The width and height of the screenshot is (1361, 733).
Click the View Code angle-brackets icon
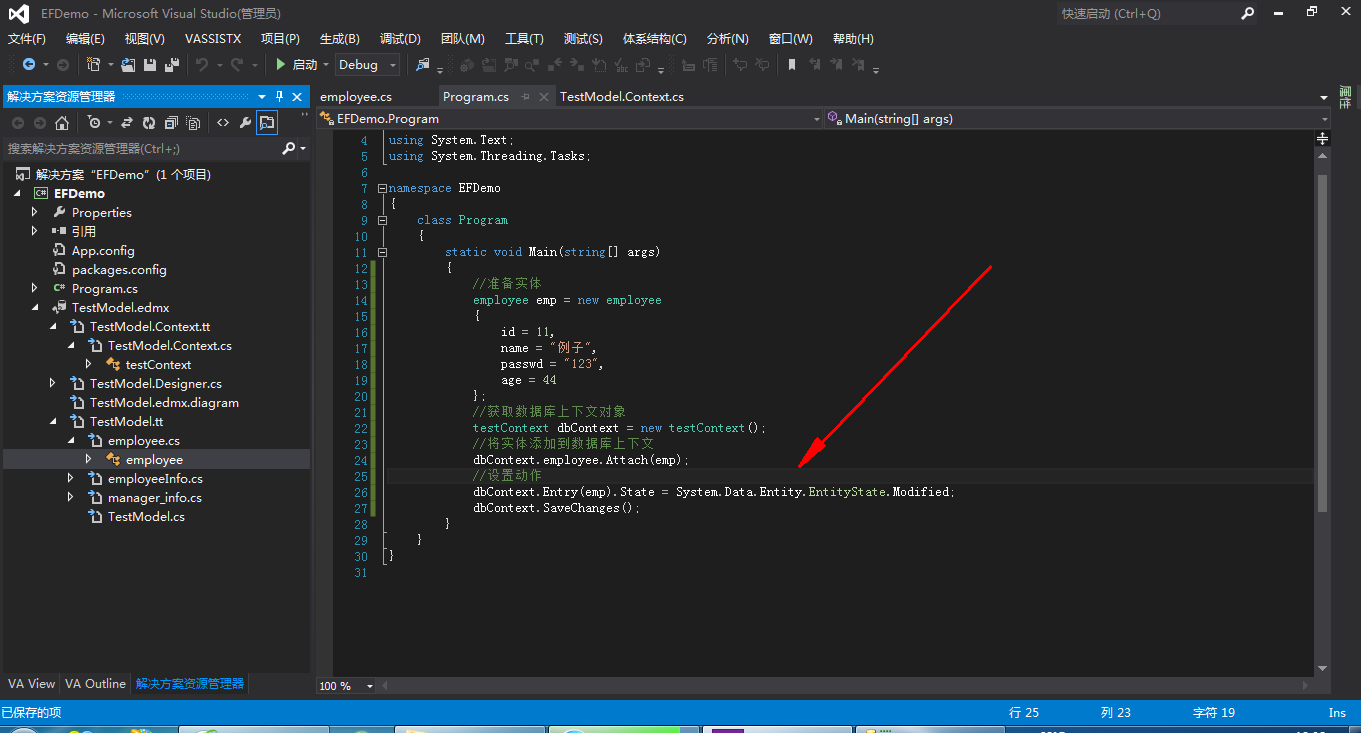[222, 123]
